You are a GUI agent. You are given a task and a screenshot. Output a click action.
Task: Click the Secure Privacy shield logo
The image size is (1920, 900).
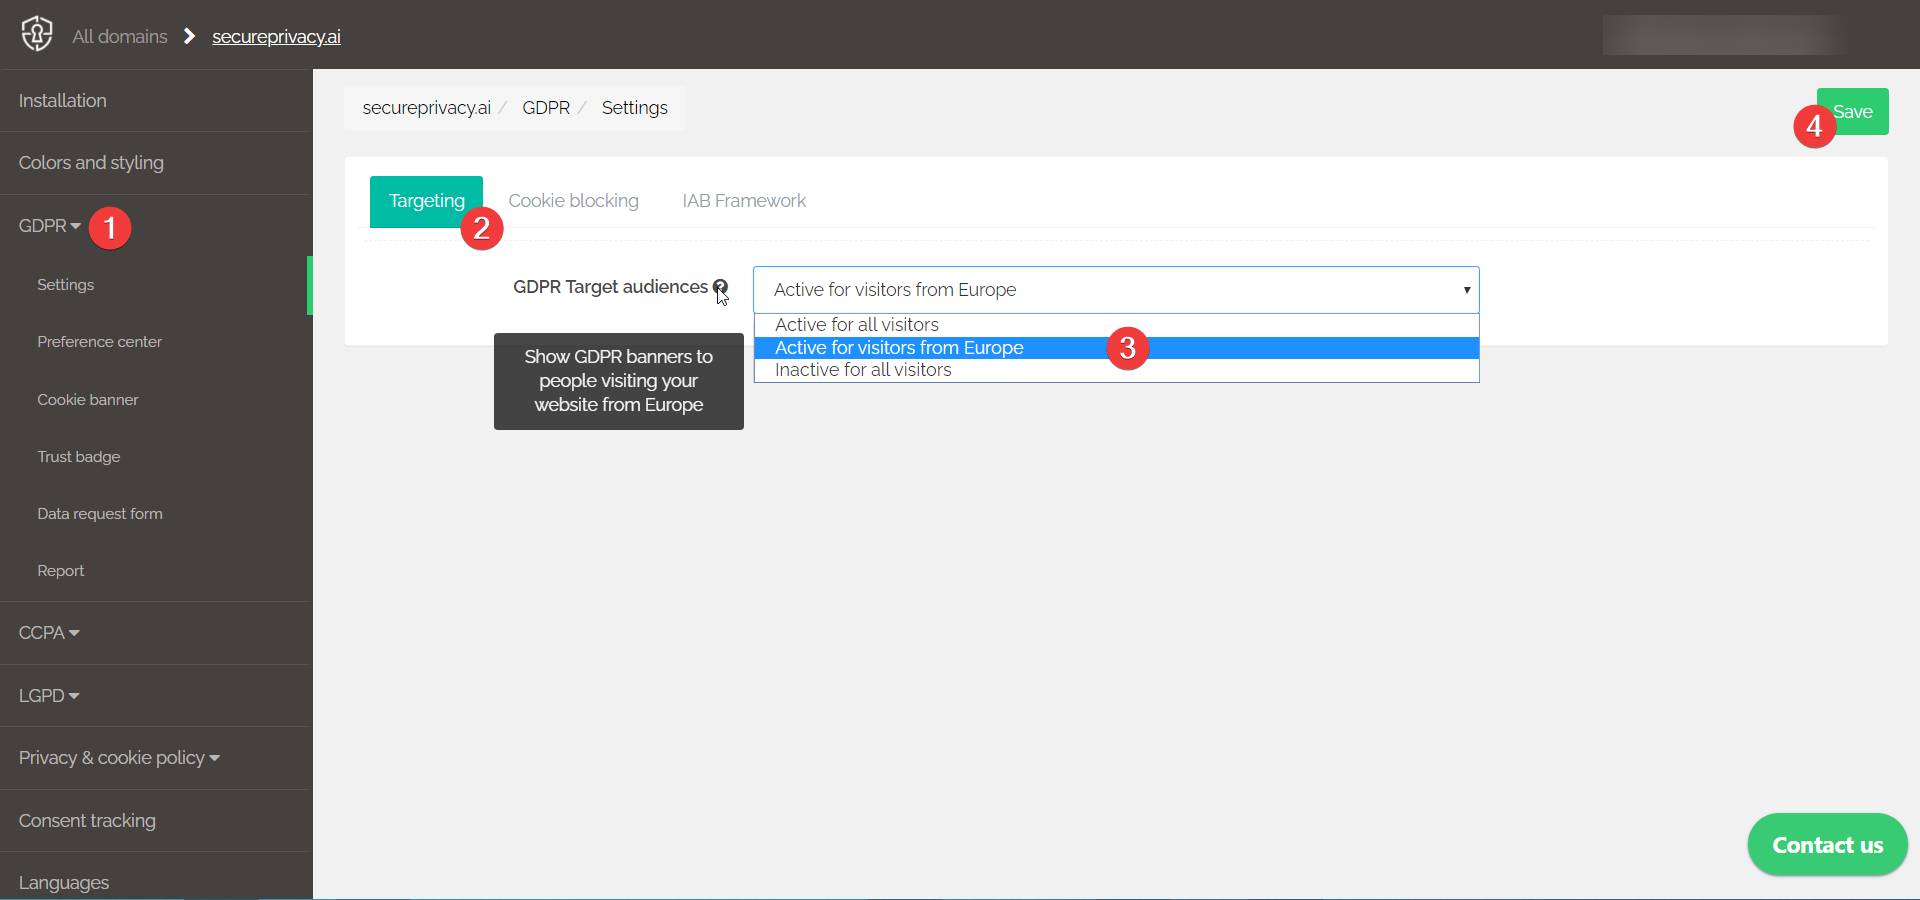click(x=36, y=34)
